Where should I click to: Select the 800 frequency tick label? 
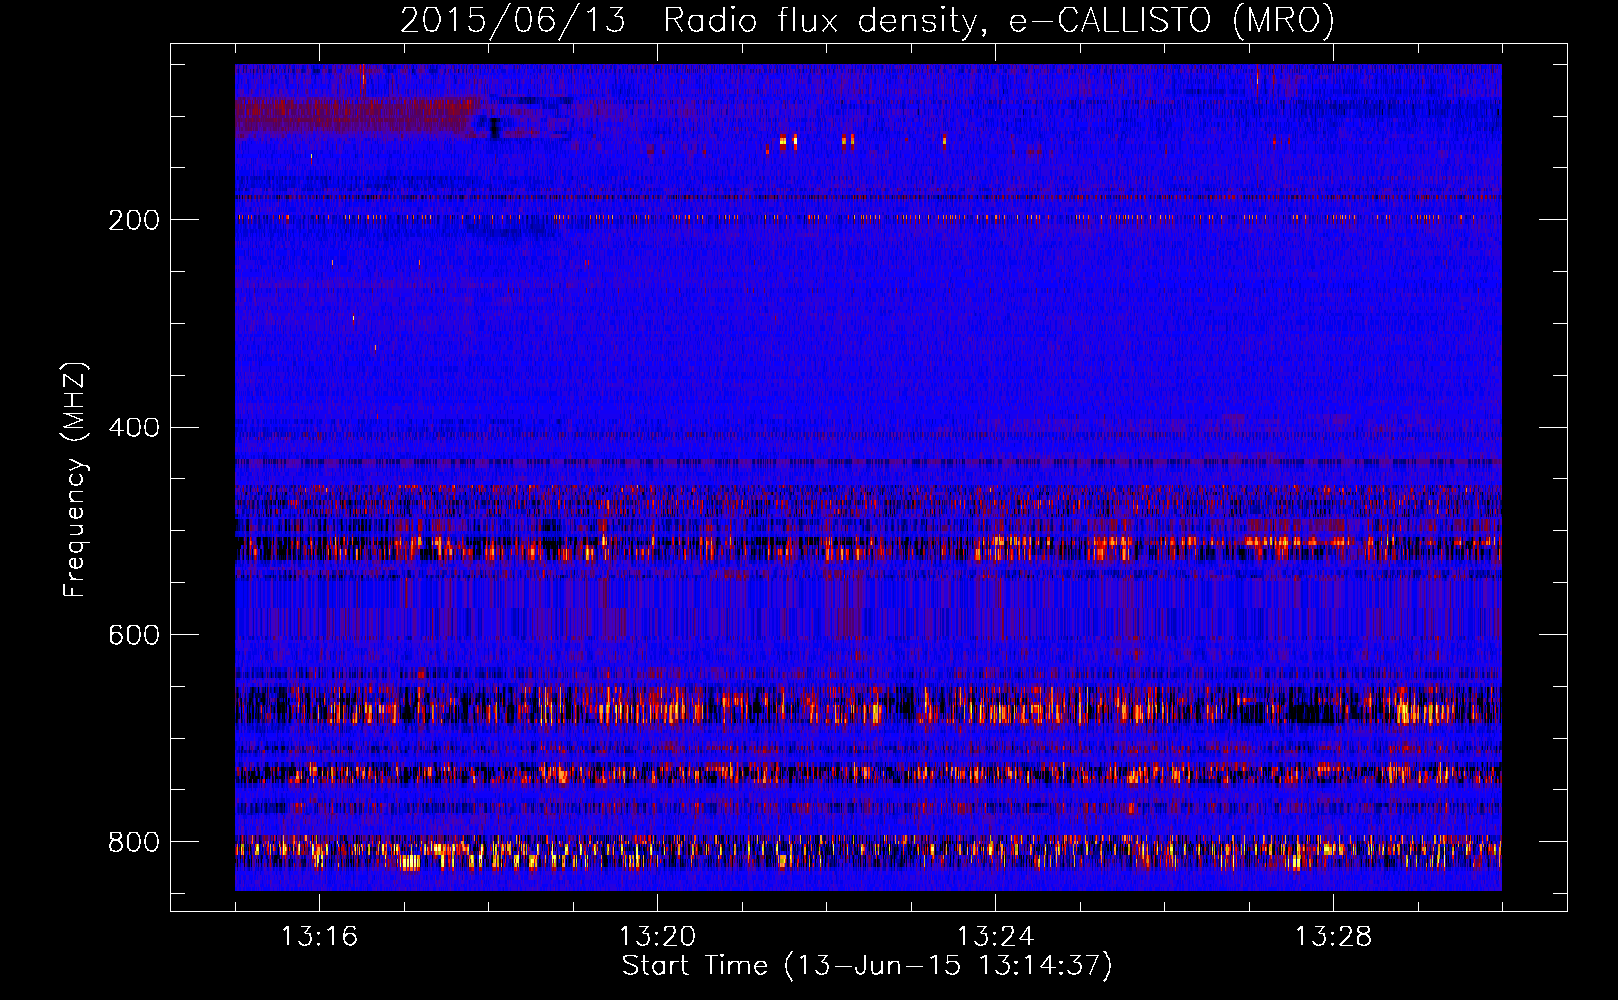(x=134, y=842)
